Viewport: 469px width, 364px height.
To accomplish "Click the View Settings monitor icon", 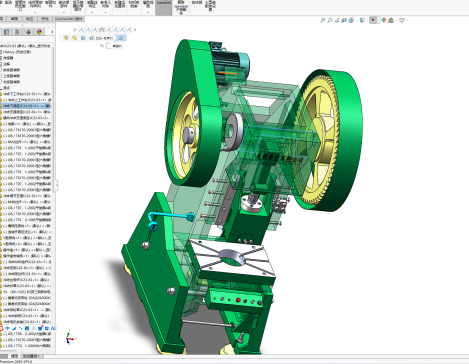I will click(x=402, y=20).
